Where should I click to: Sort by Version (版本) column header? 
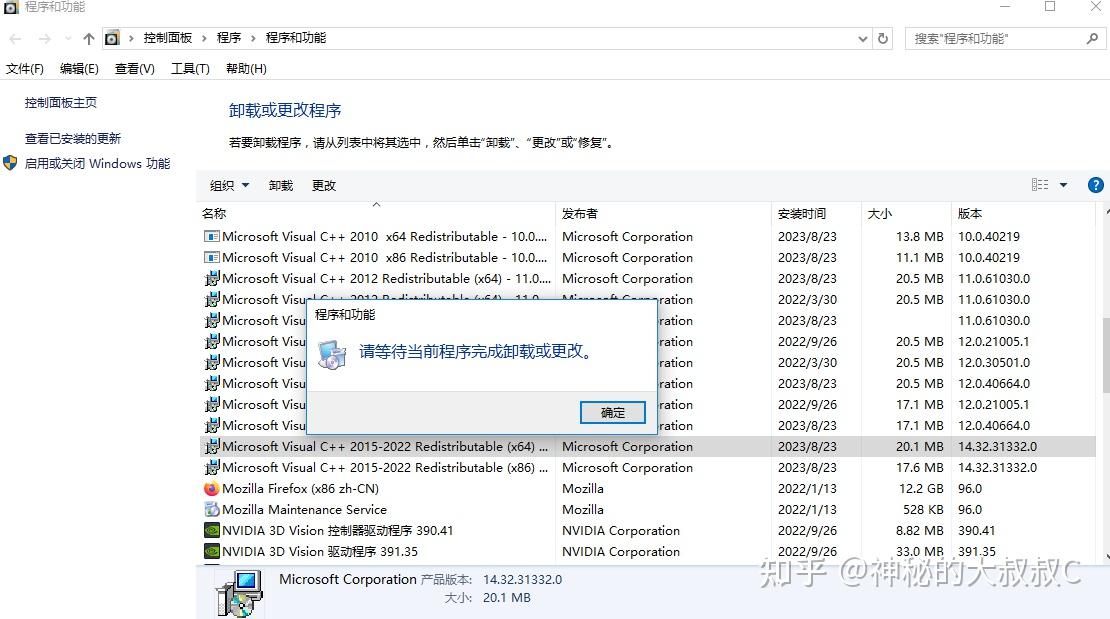point(1024,213)
